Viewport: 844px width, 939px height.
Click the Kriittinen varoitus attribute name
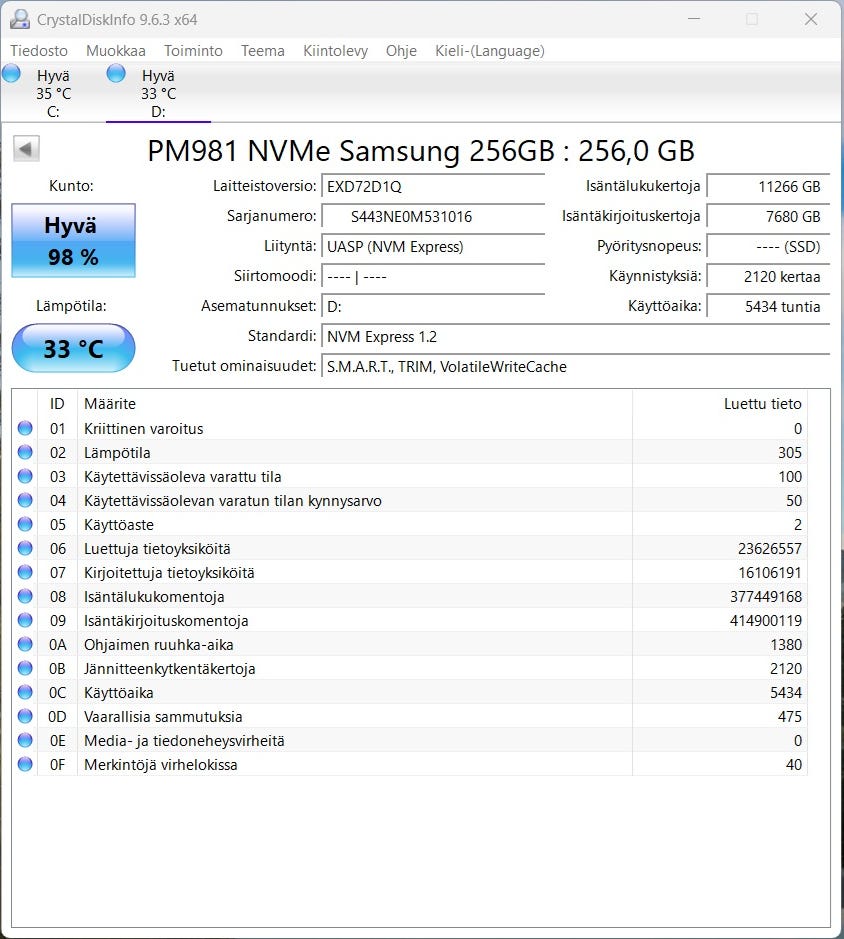144,429
